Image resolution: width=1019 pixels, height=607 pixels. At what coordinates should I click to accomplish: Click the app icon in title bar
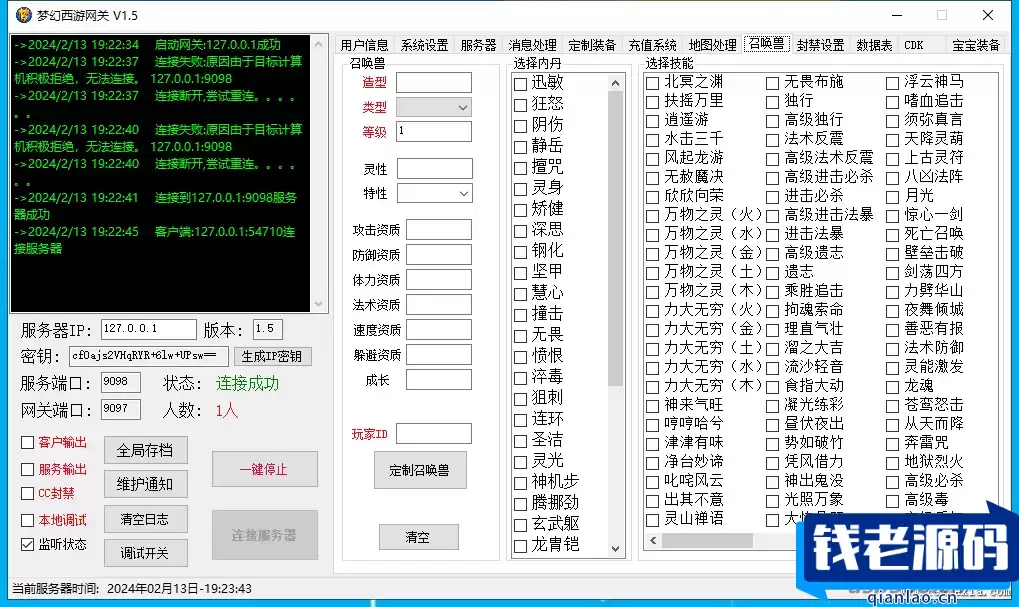point(23,14)
